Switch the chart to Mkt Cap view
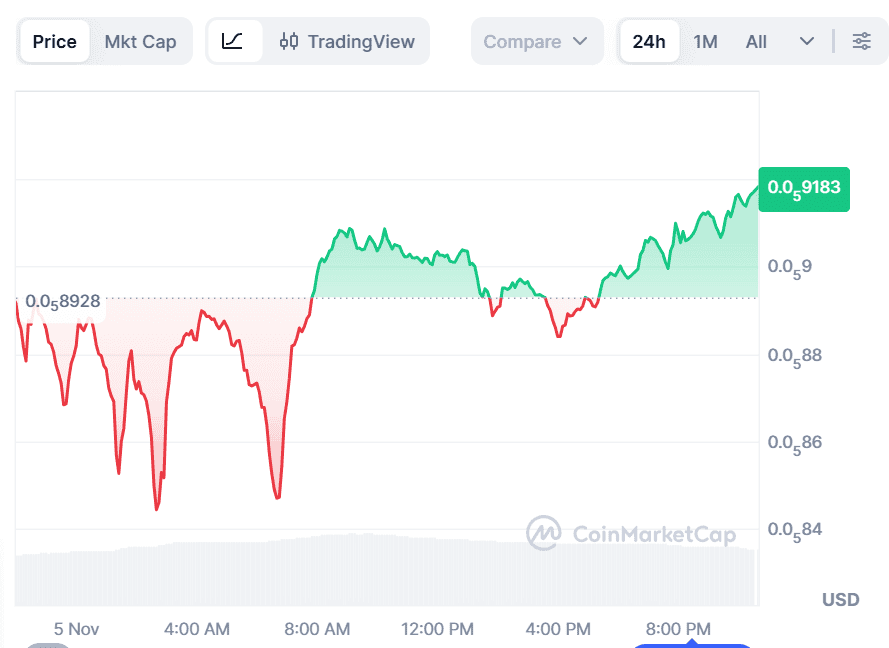 point(140,42)
